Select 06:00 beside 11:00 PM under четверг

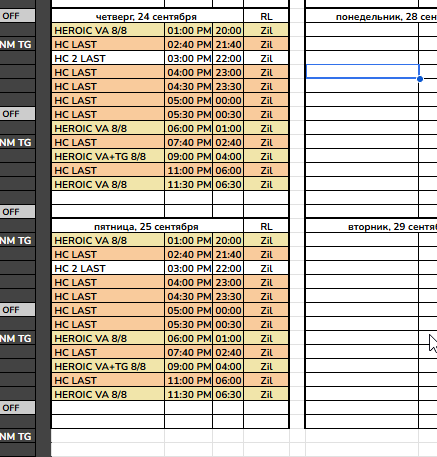pyautogui.click(x=228, y=170)
